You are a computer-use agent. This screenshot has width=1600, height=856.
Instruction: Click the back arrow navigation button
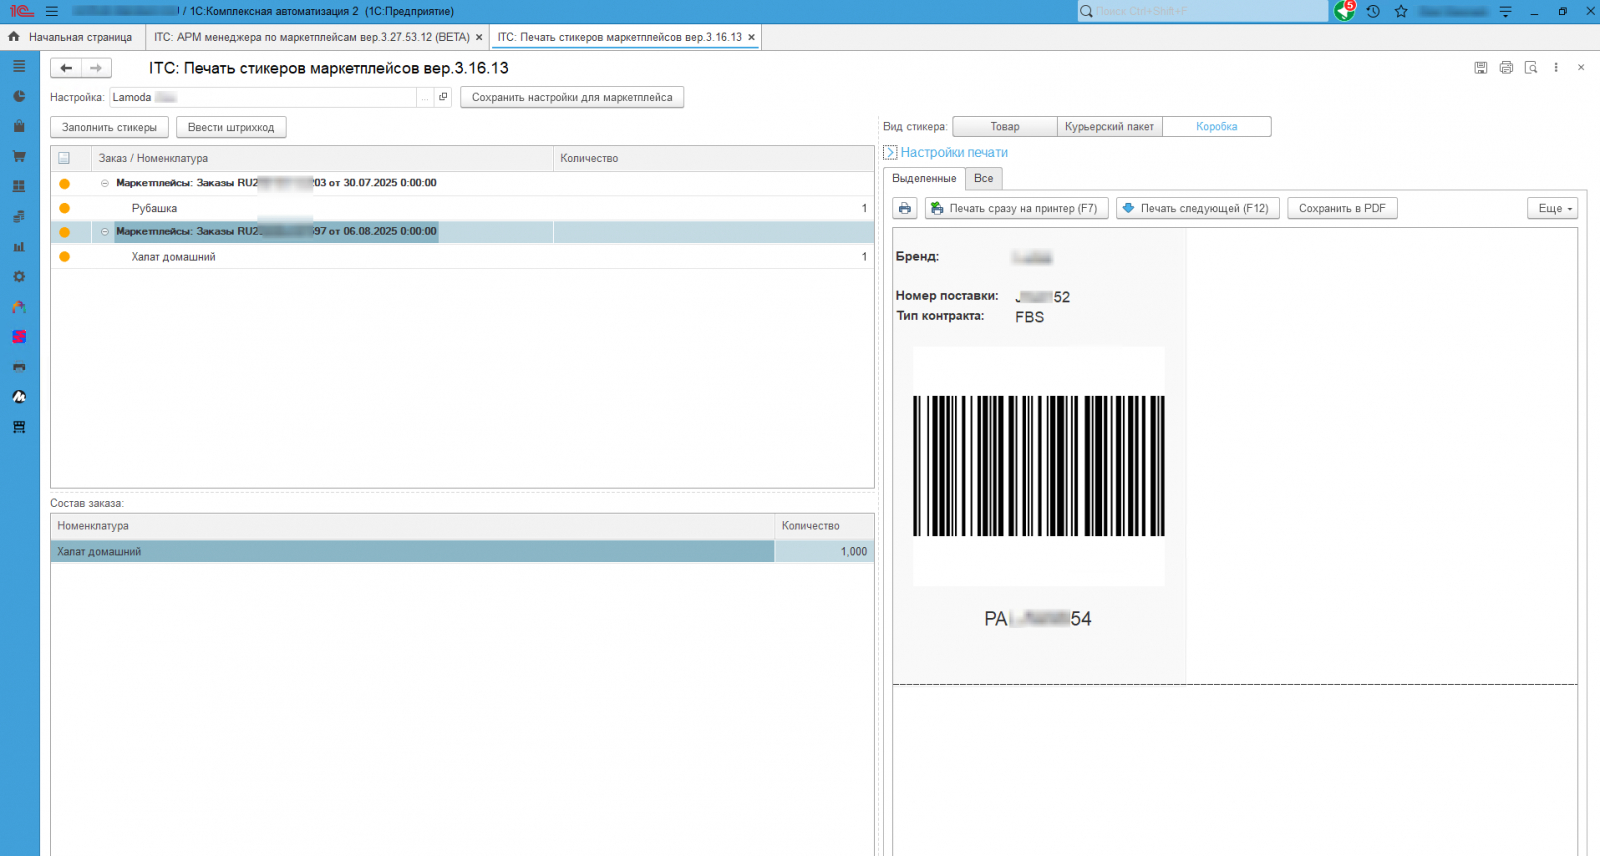point(66,68)
